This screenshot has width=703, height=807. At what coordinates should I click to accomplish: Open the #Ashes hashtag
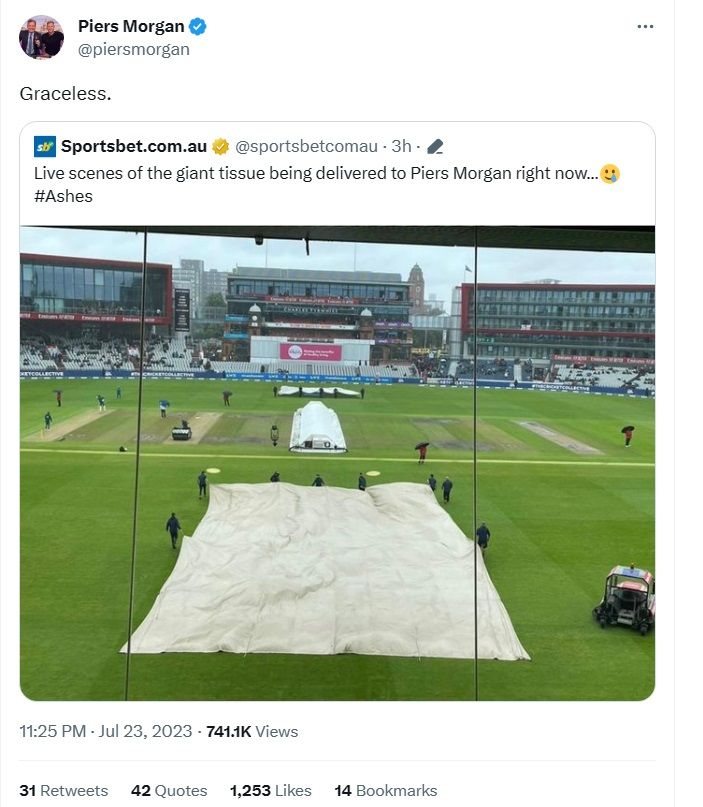pyautogui.click(x=64, y=197)
